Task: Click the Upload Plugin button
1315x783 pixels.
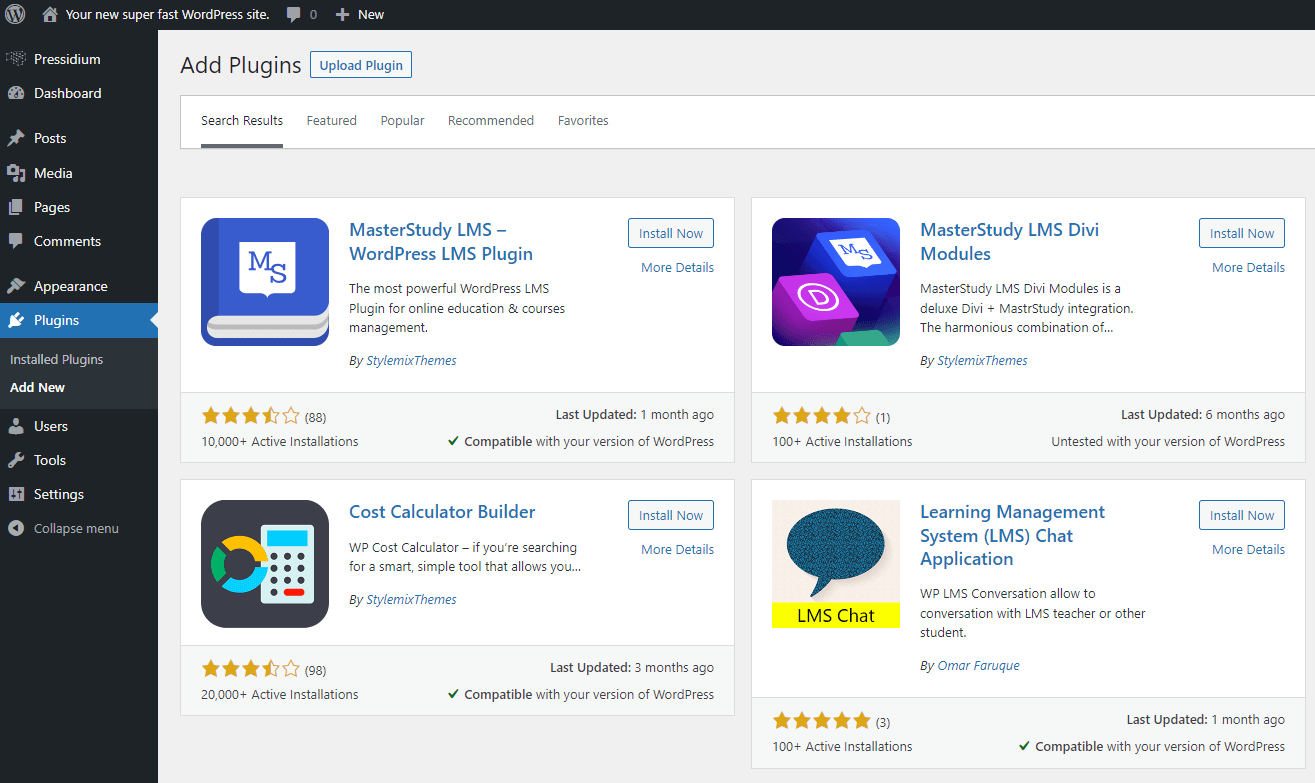Action: click(x=361, y=65)
